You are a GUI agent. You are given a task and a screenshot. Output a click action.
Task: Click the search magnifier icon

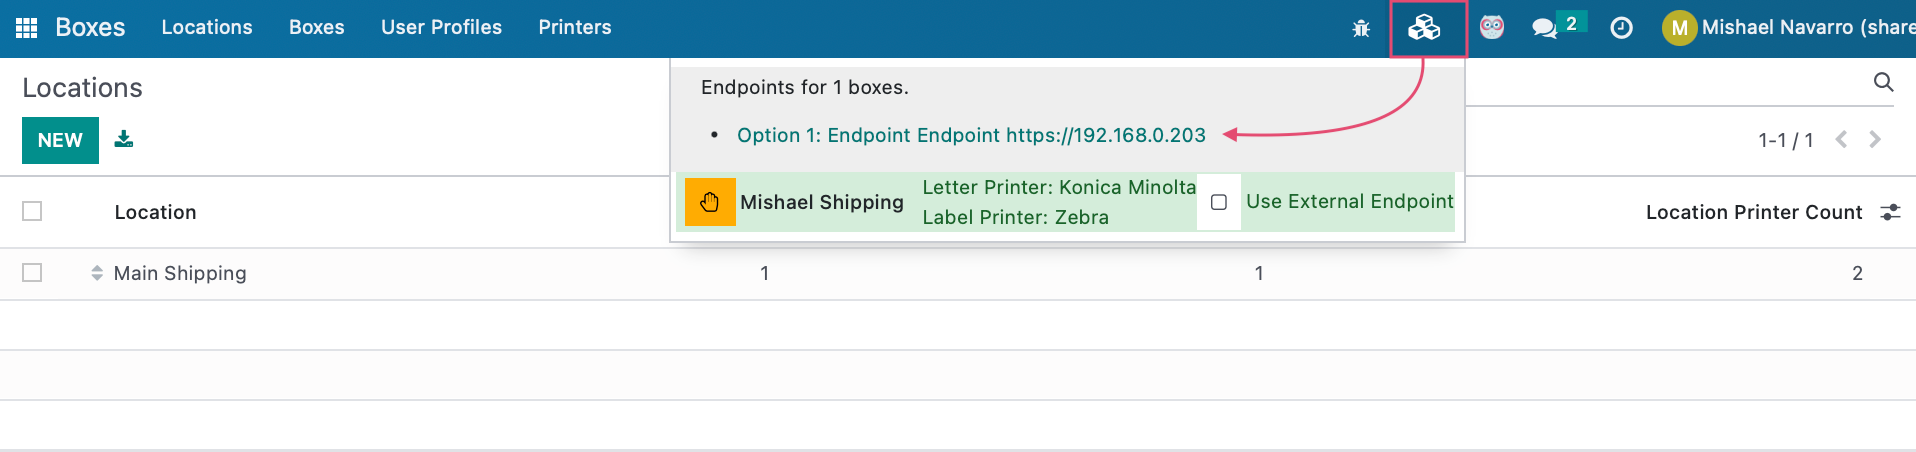pos(1883,82)
